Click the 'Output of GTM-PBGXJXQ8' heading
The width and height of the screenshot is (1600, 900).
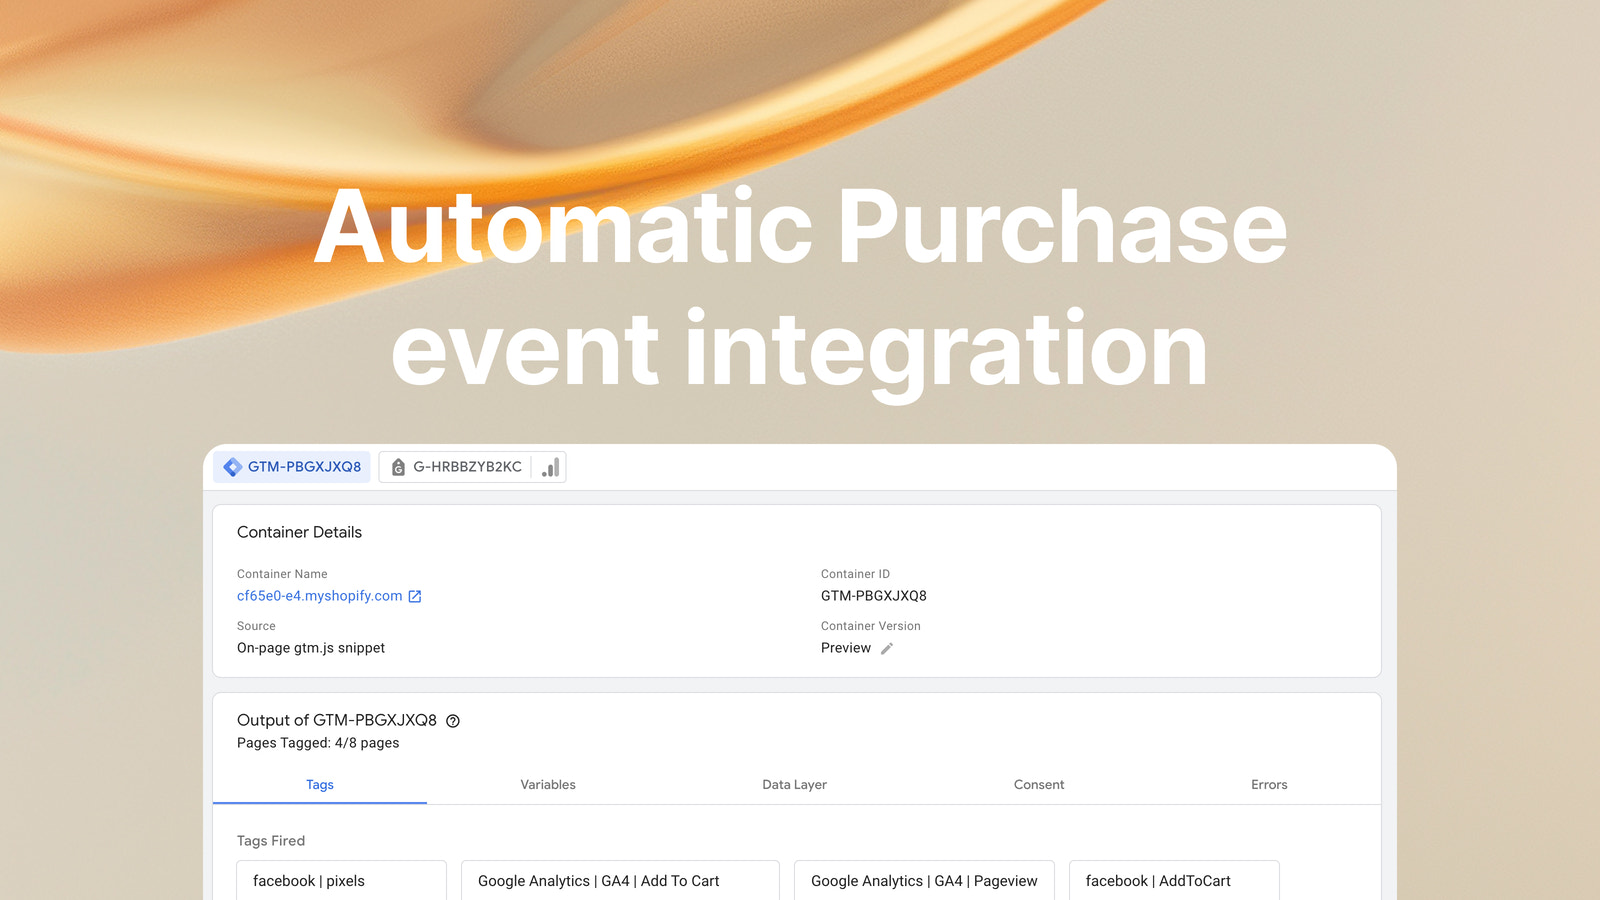(337, 720)
